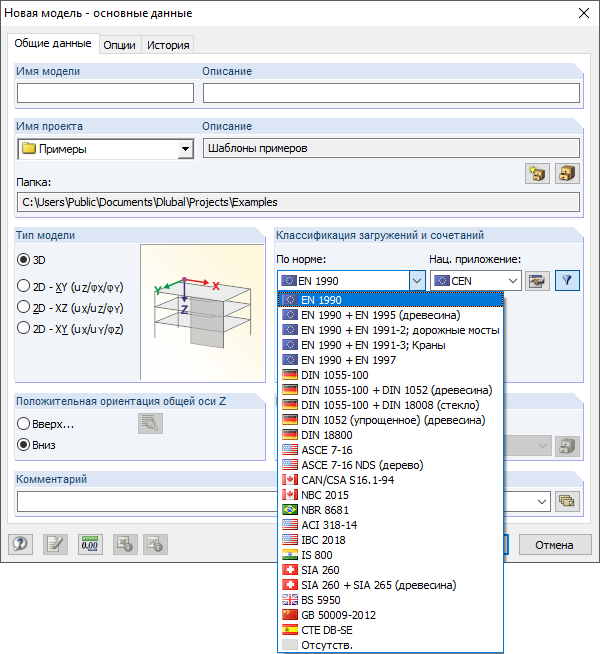600x654 pixels.
Task: Click the 3D model preview image
Action: pos(203,312)
